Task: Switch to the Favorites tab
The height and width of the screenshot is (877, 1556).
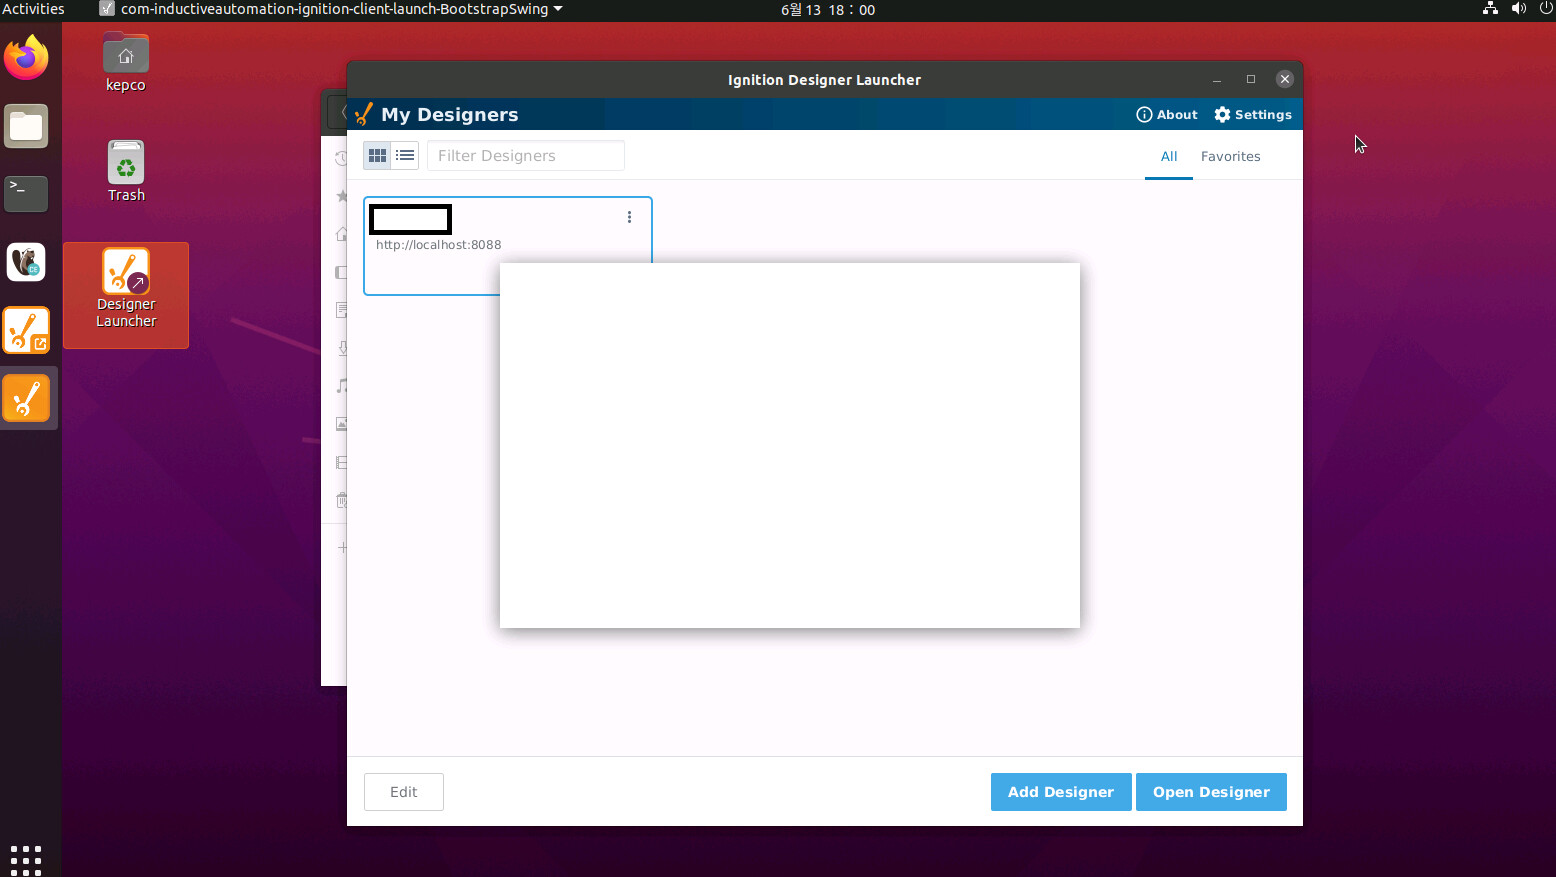Action: (1230, 157)
